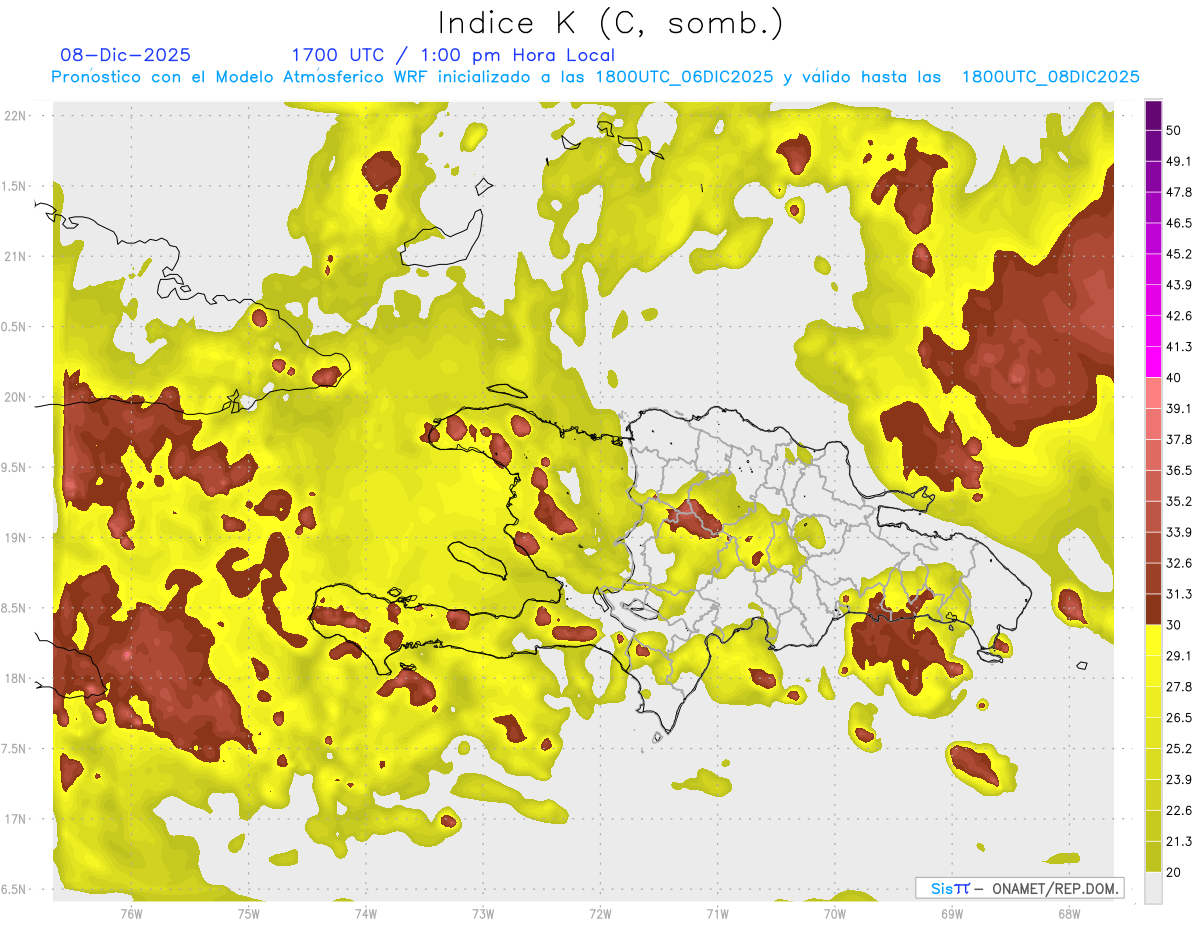
Task: Pick the dark brown swatch between 30 and 31.3
Action: (x=1153, y=609)
